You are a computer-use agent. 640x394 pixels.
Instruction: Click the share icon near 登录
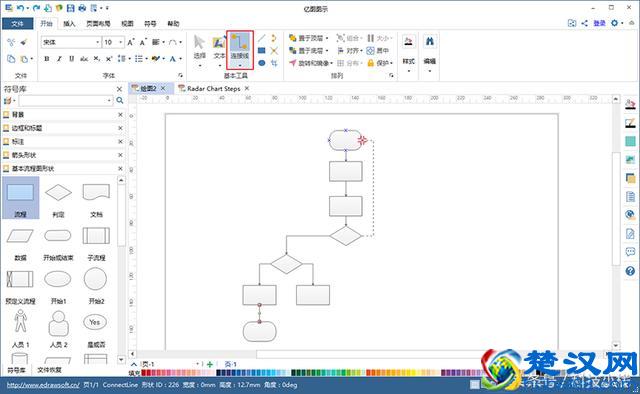coord(584,23)
